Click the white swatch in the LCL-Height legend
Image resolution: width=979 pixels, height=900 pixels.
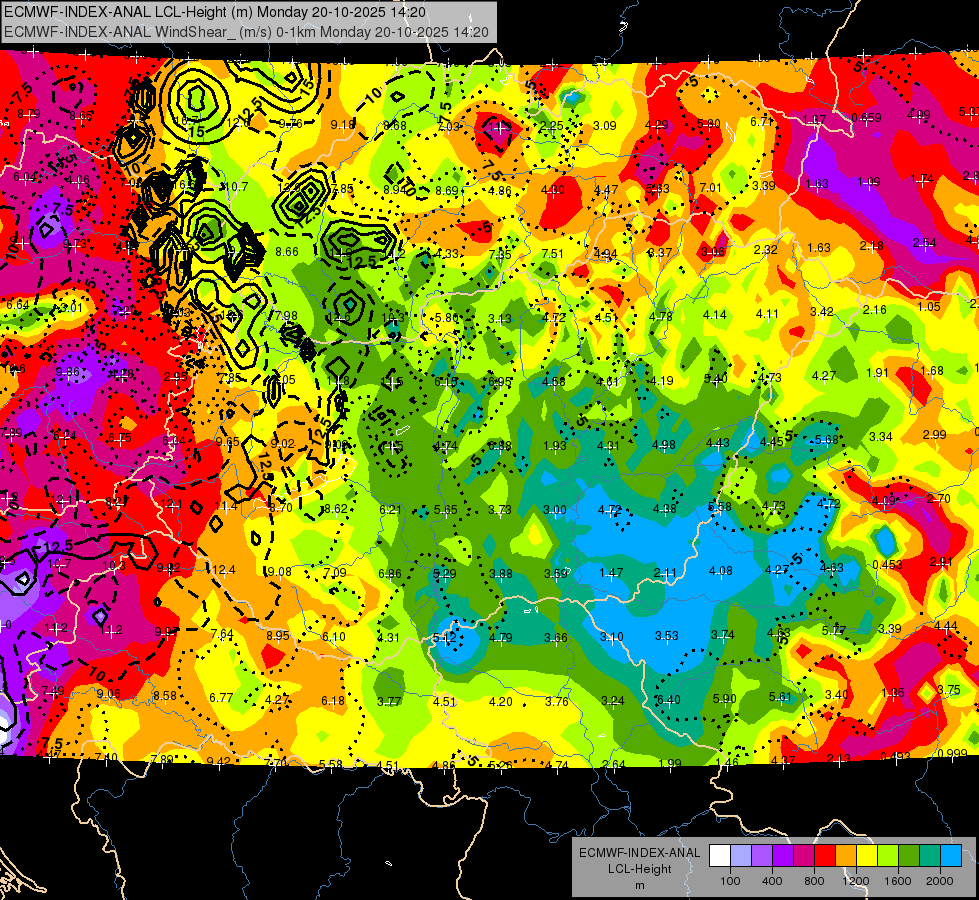pos(720,856)
